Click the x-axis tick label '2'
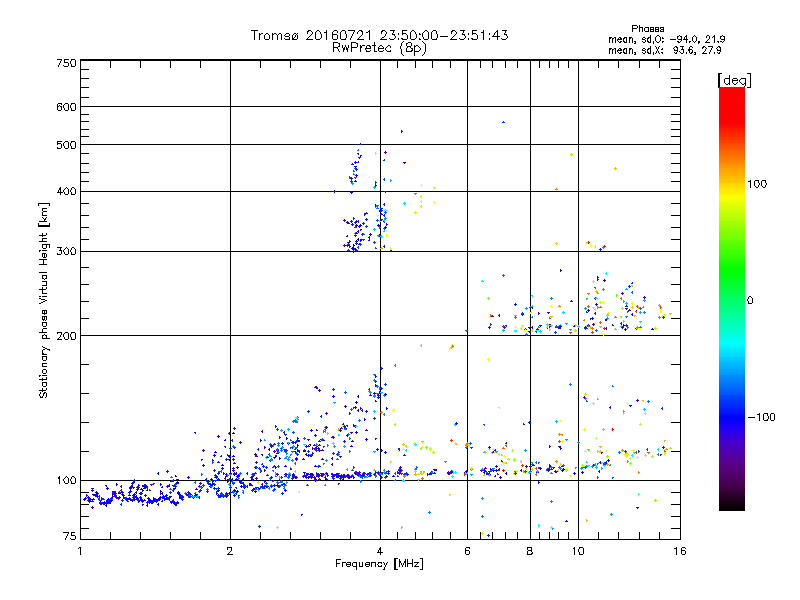This screenshot has width=800, height=600. (x=230, y=551)
